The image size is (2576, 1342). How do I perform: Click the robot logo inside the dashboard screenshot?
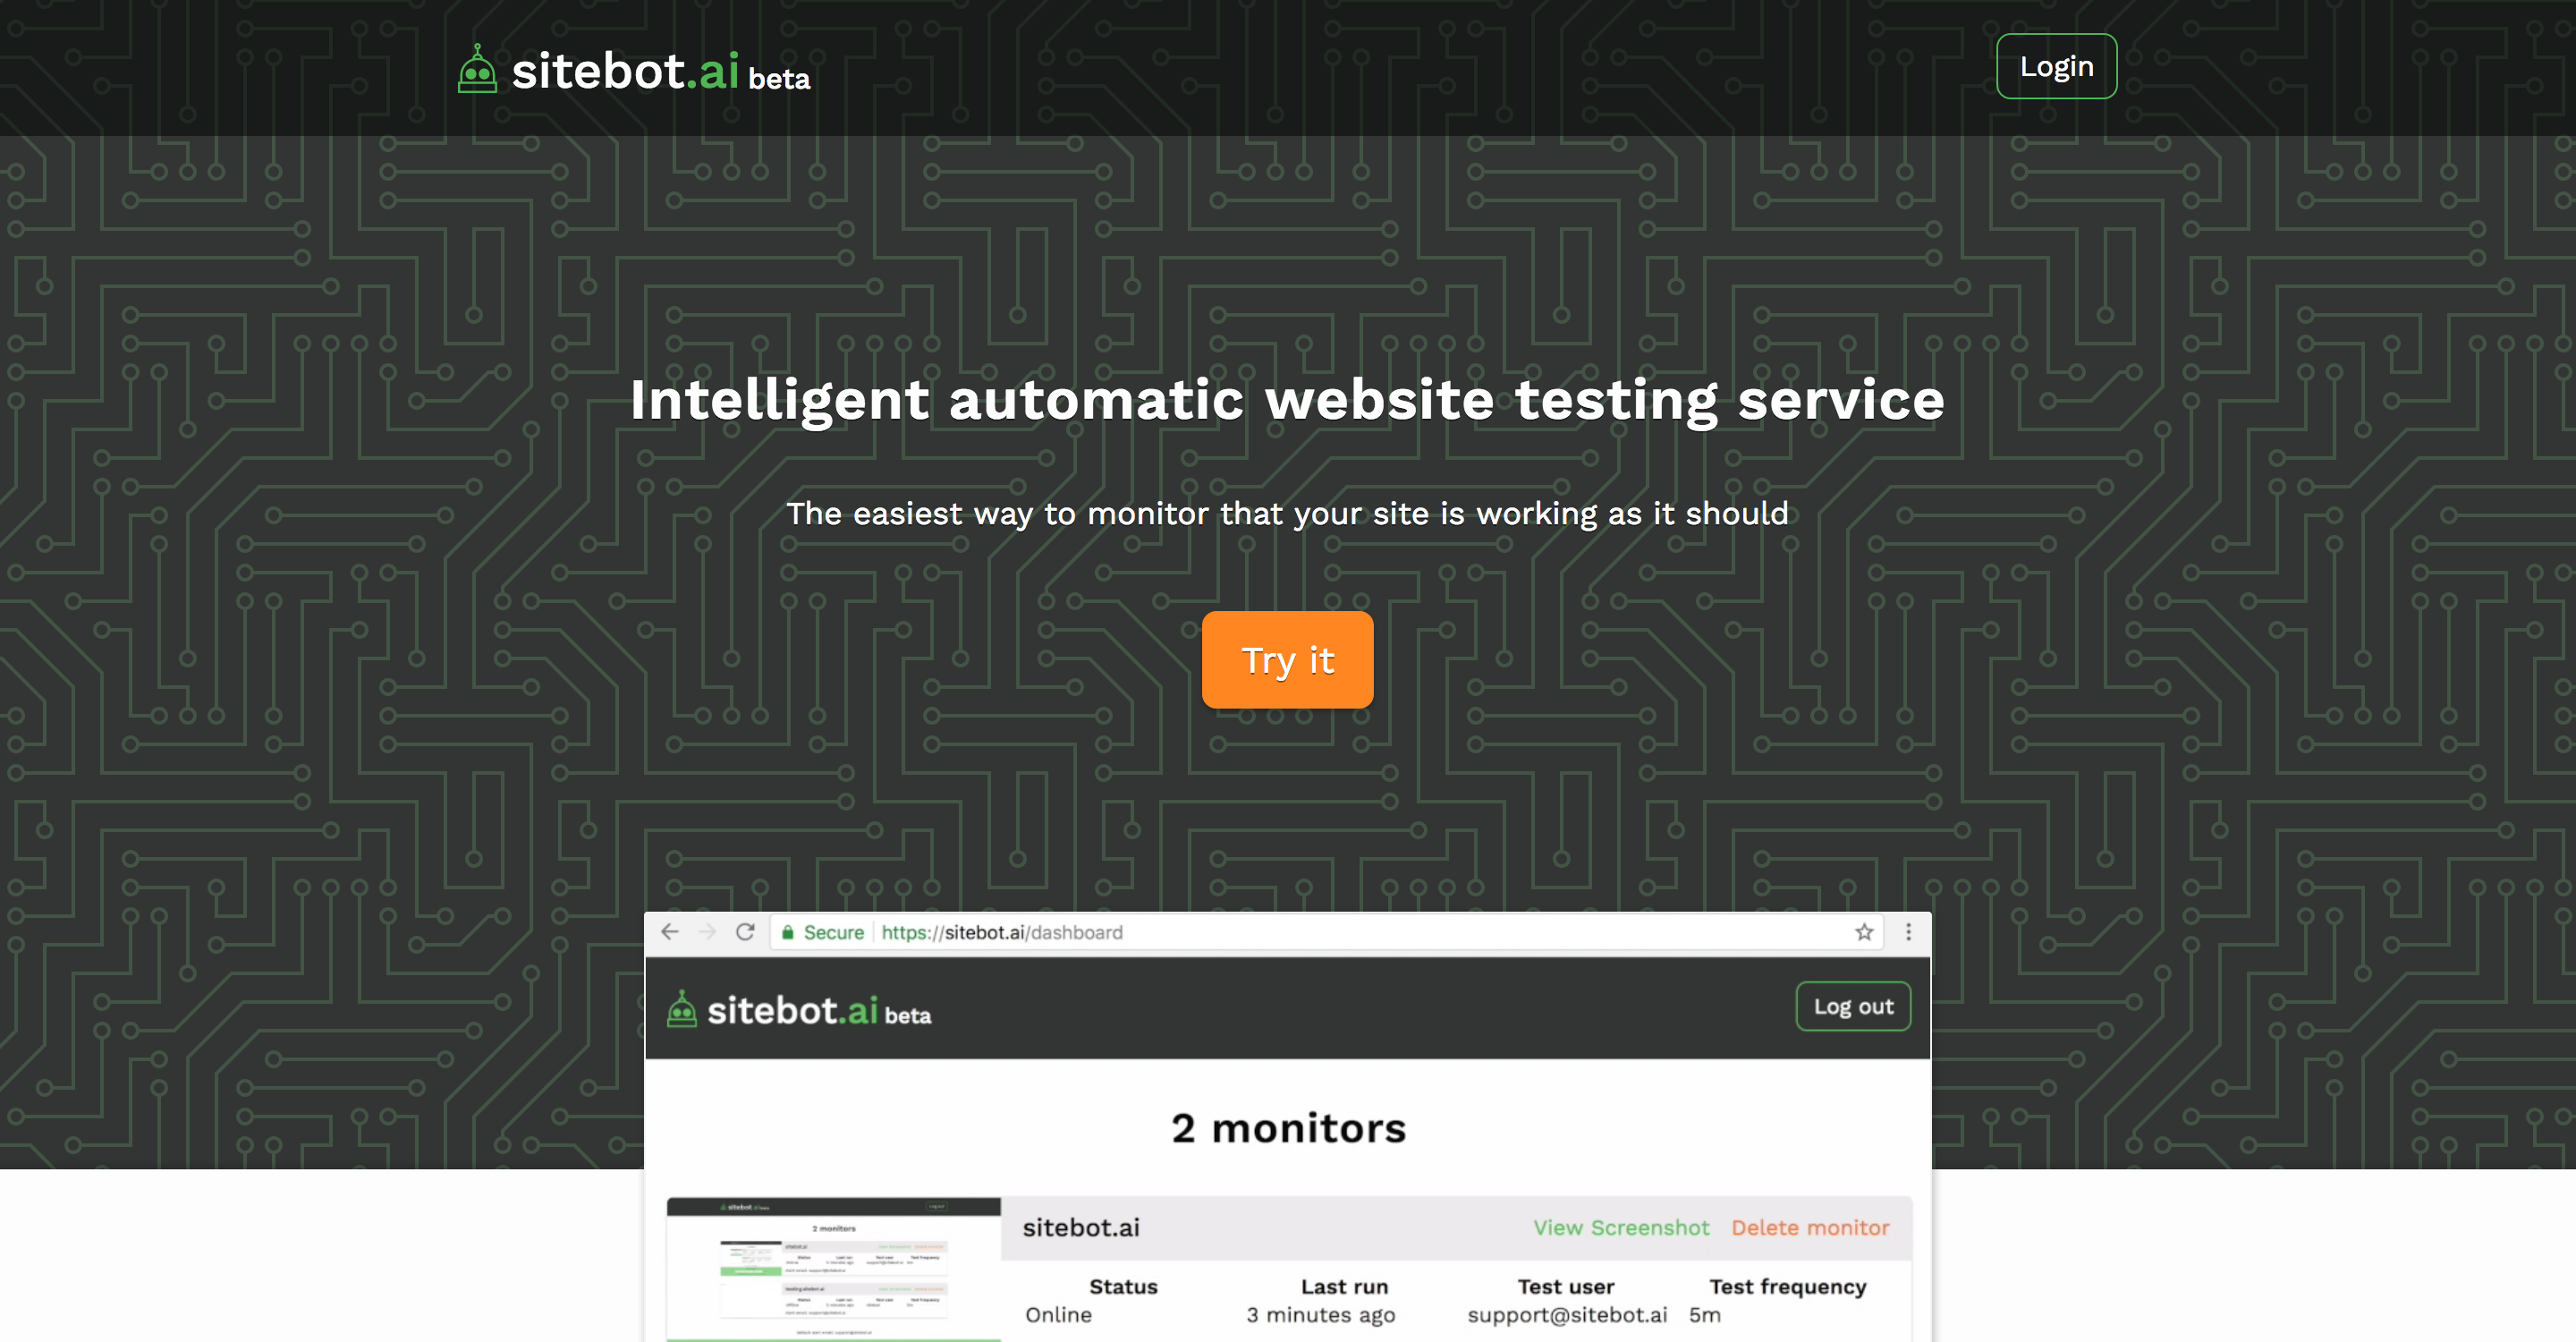683,1008
